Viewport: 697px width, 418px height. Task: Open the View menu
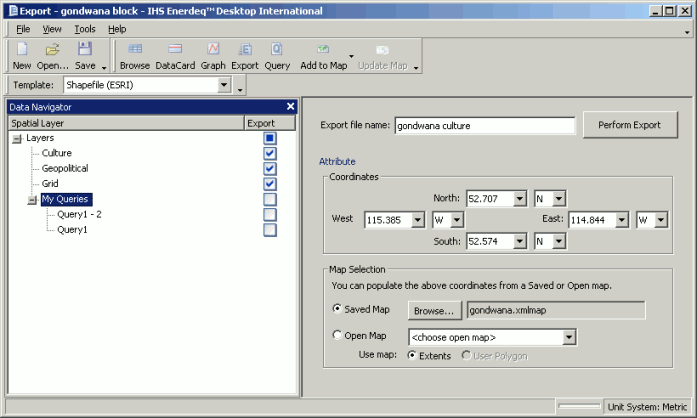click(52, 29)
